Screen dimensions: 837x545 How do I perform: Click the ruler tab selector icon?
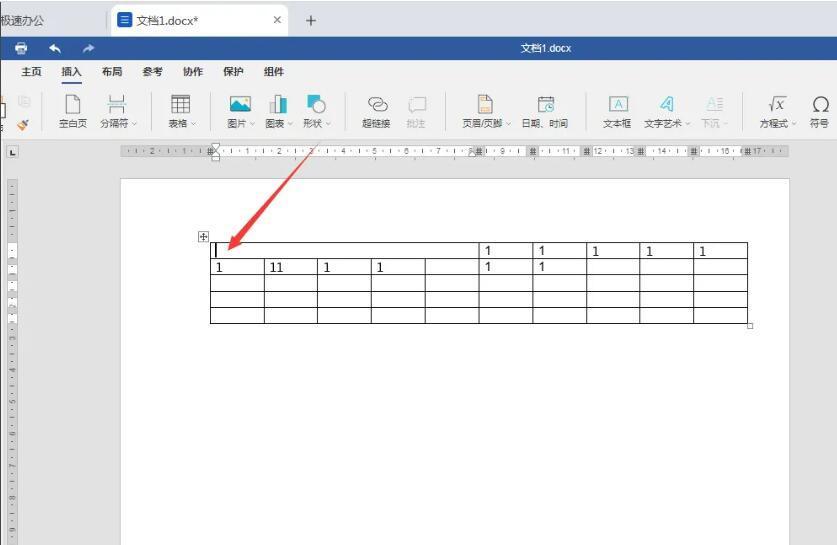point(12,152)
